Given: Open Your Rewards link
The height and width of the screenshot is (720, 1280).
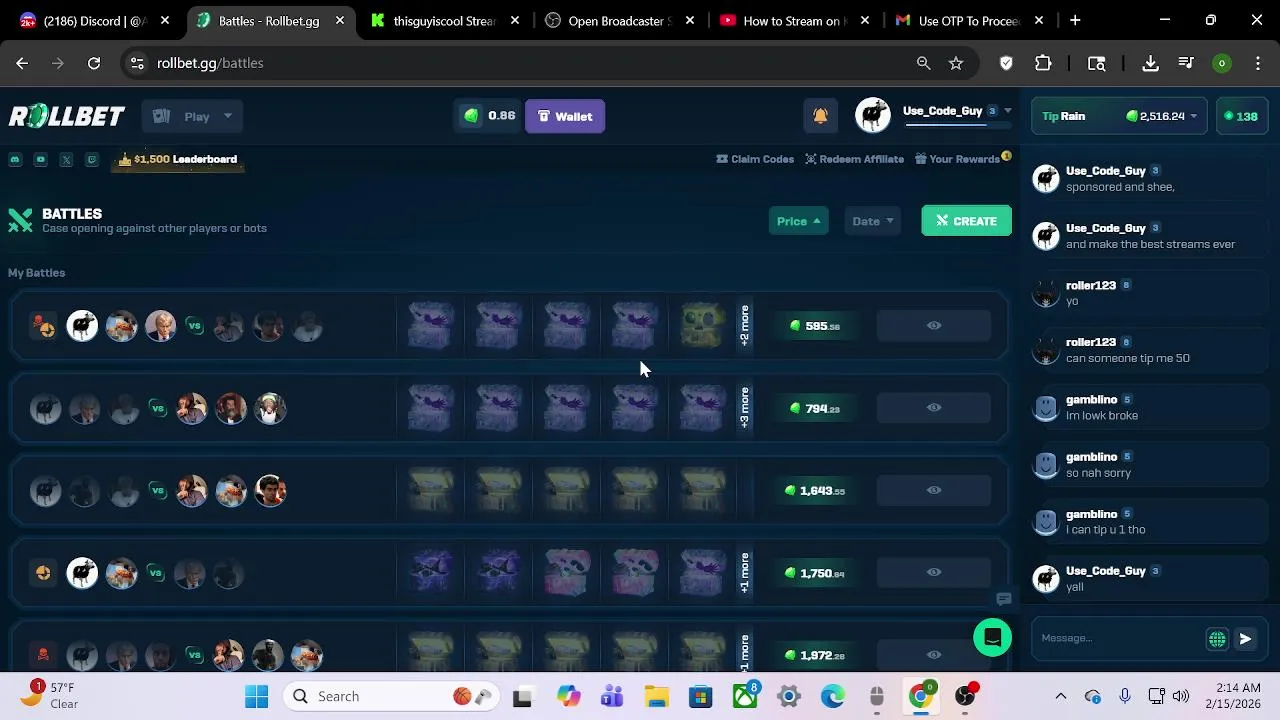Looking at the screenshot, I should click(958, 159).
